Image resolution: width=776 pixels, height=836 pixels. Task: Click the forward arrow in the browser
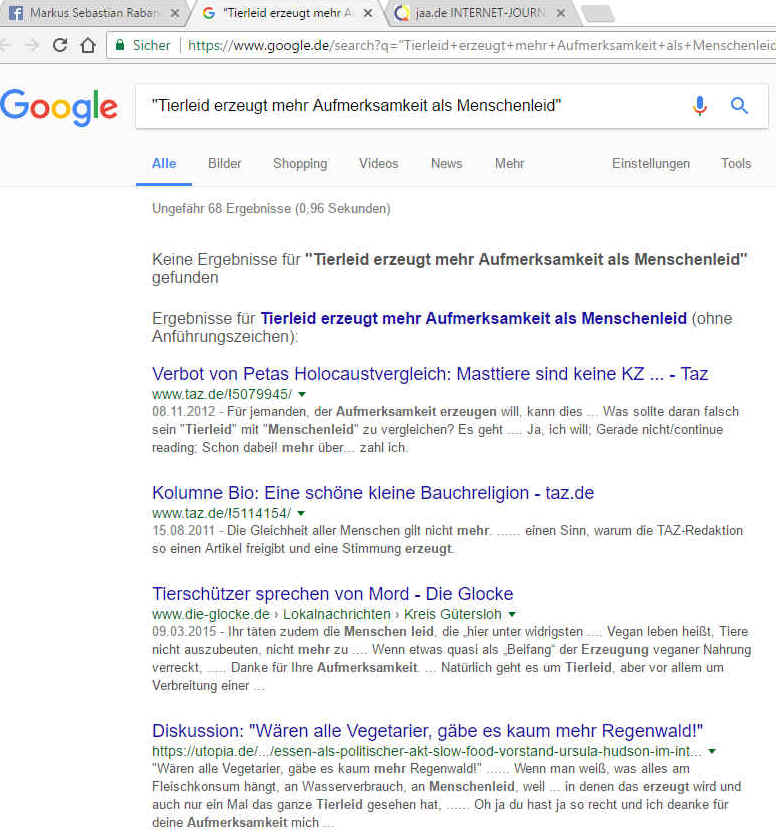(x=32, y=45)
